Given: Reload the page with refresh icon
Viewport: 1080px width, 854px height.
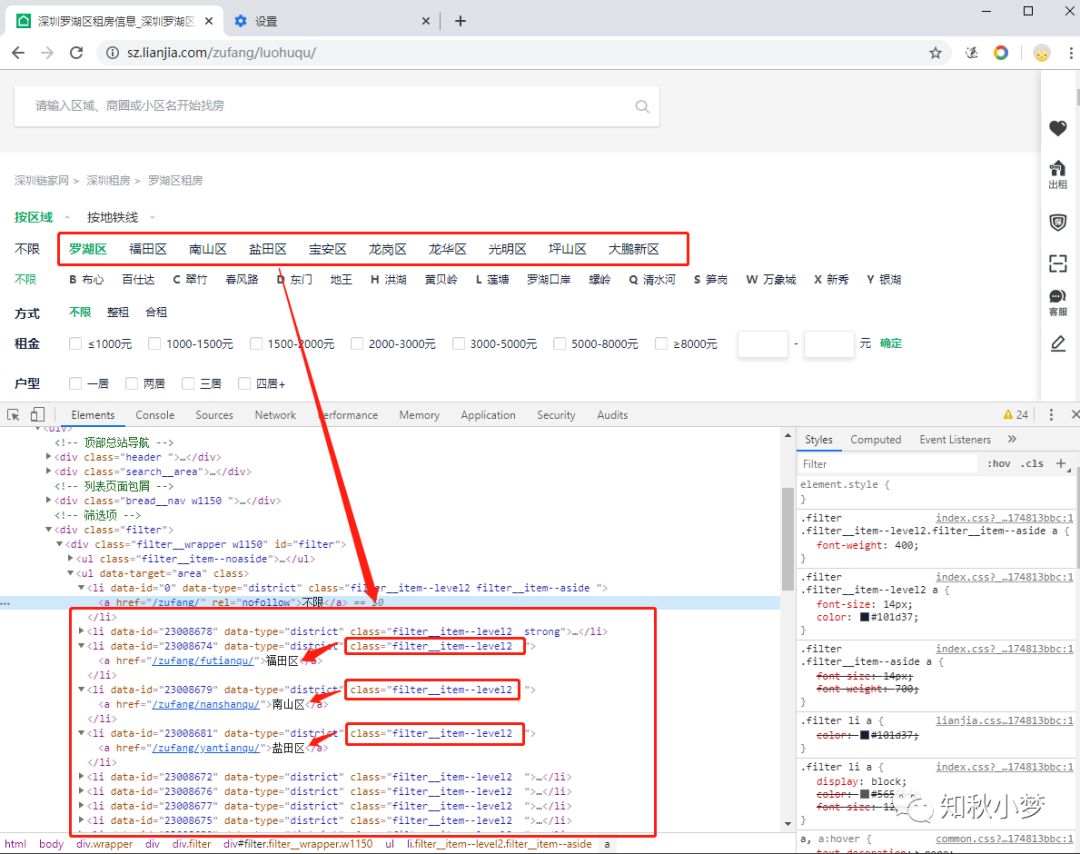Looking at the screenshot, I should (76, 53).
